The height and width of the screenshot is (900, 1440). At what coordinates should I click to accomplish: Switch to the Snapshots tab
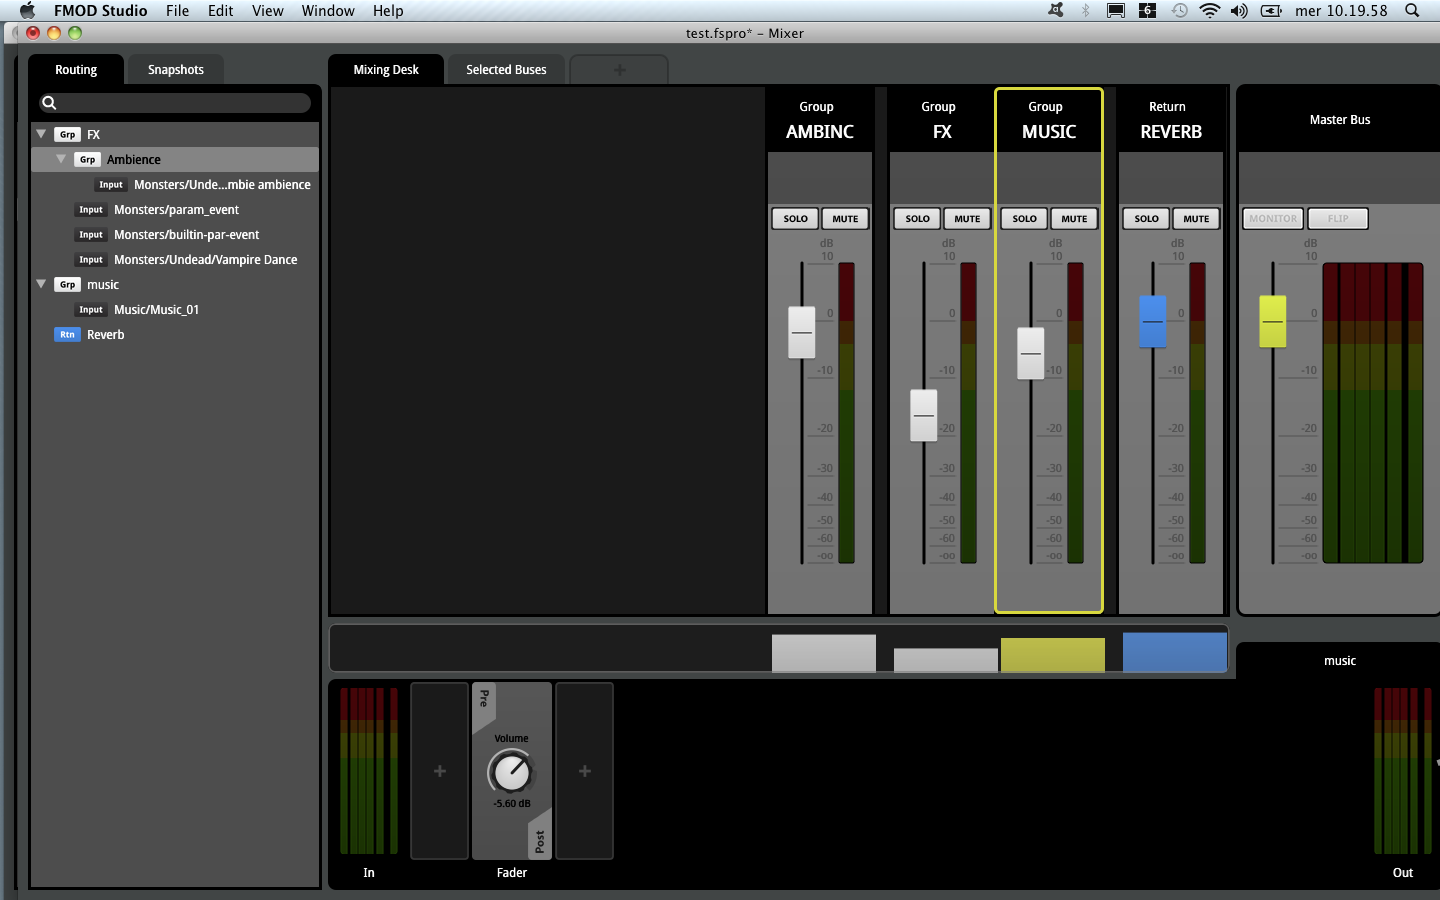click(176, 70)
